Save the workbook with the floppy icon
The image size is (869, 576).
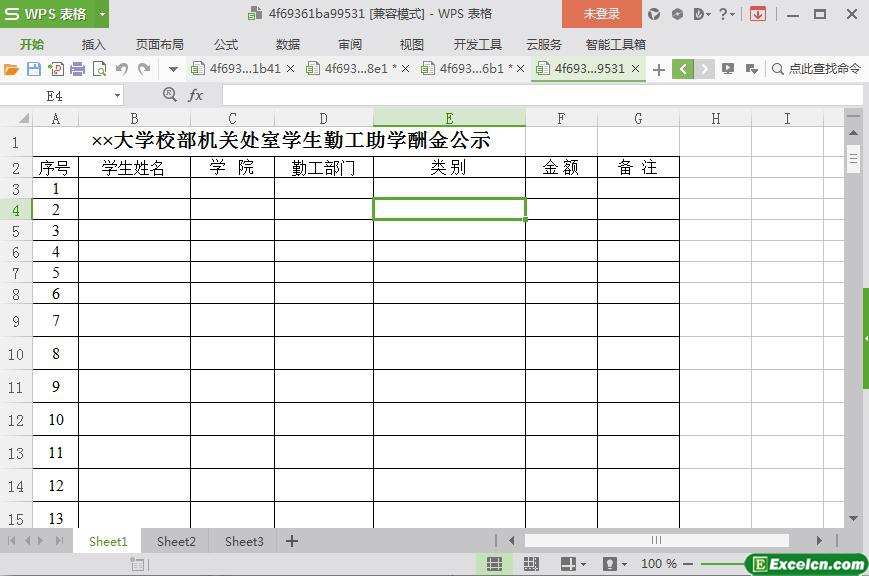tap(34, 69)
